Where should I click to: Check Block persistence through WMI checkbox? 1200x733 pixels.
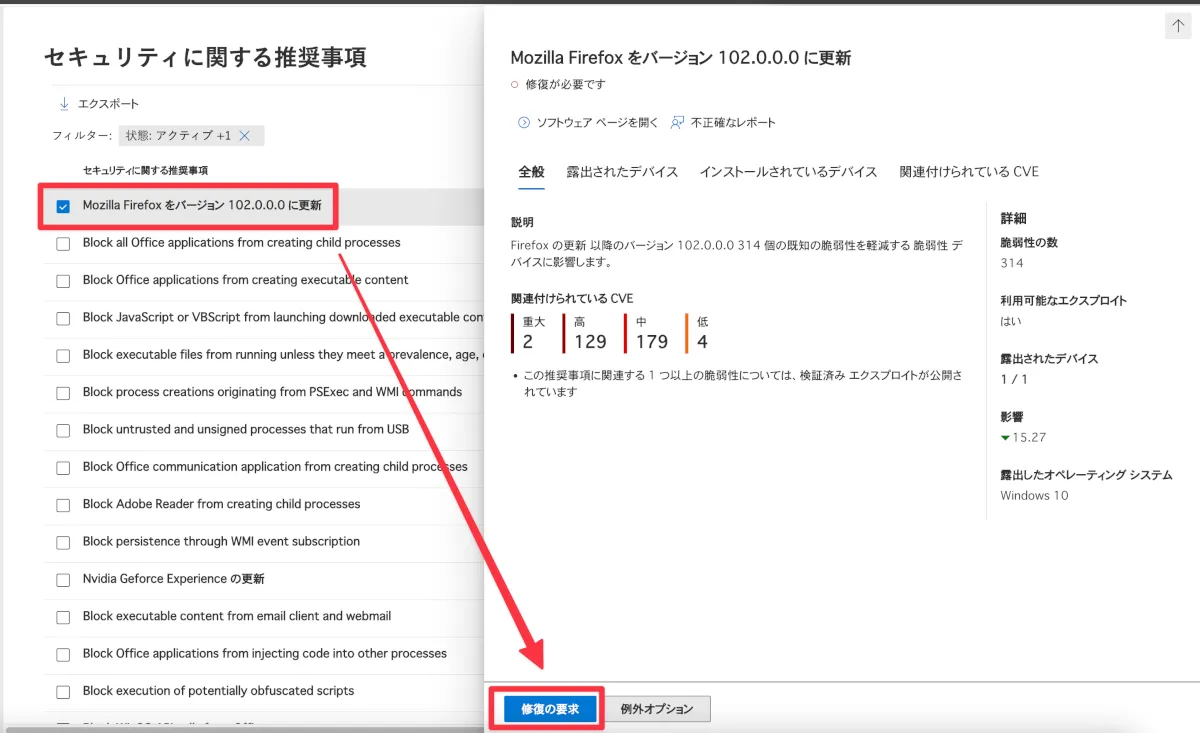coord(63,542)
